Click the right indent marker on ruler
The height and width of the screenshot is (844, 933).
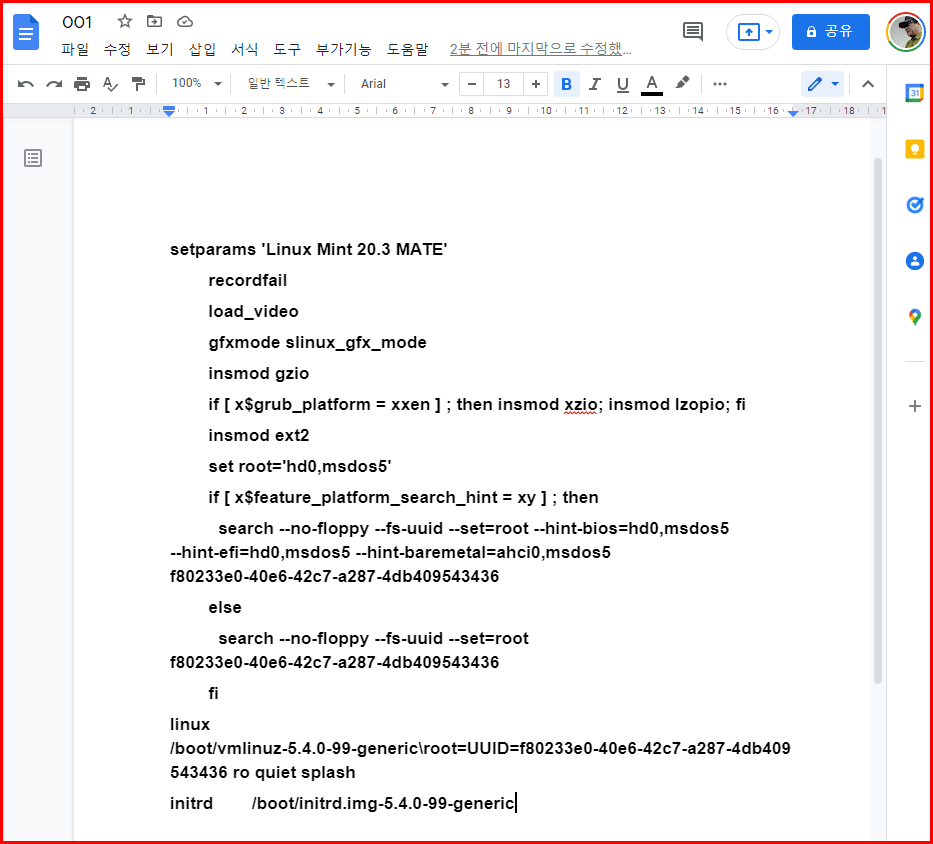[x=793, y=112]
